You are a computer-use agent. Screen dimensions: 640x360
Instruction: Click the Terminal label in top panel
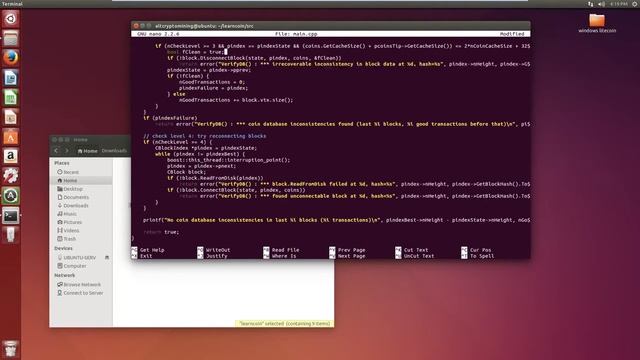(12, 4)
